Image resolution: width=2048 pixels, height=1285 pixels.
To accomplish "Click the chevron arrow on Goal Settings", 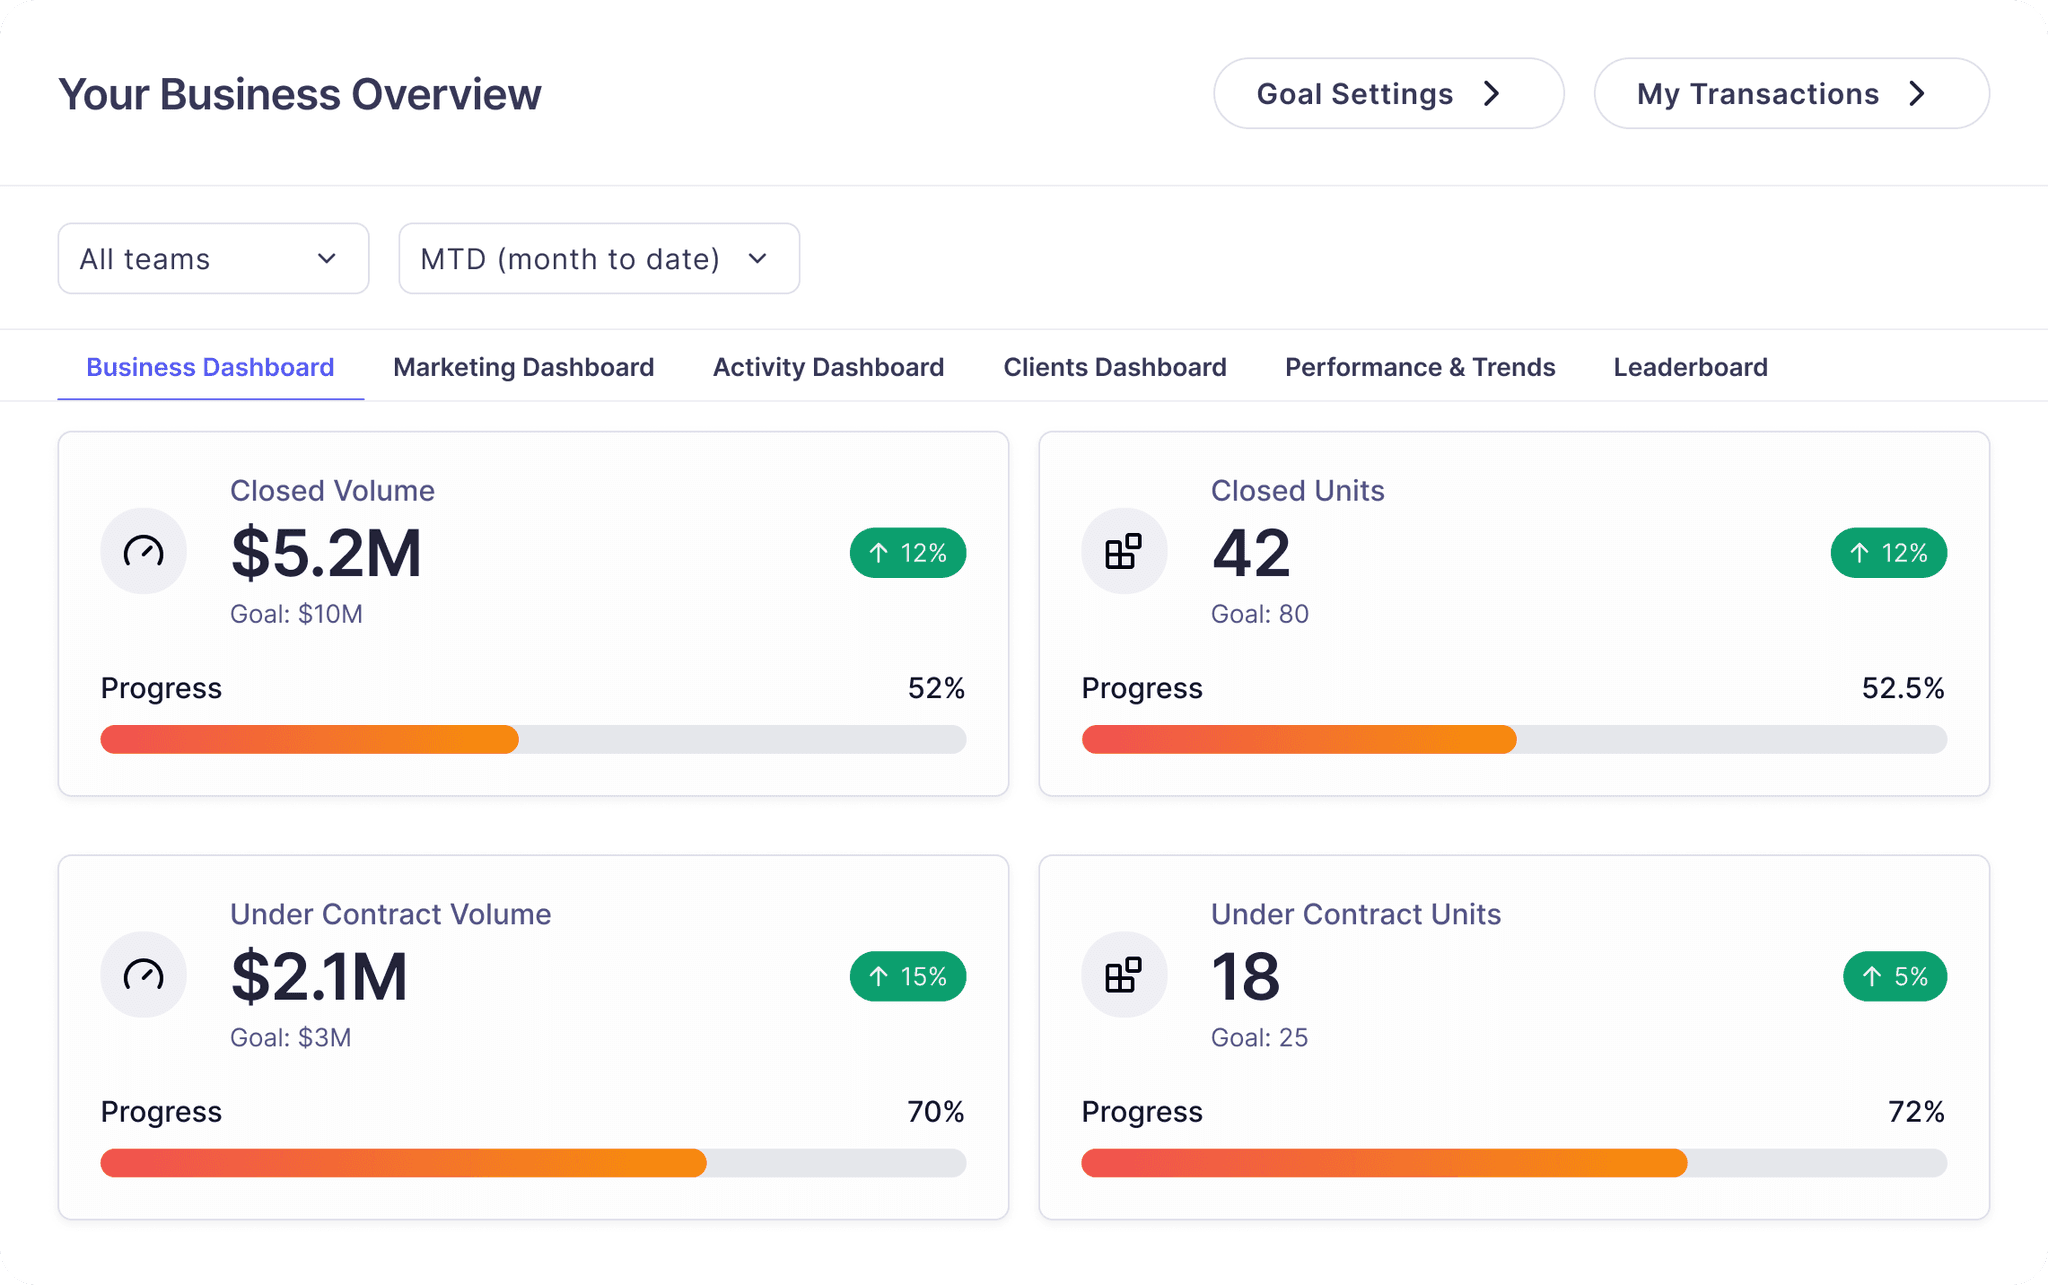I will 1491,93.
